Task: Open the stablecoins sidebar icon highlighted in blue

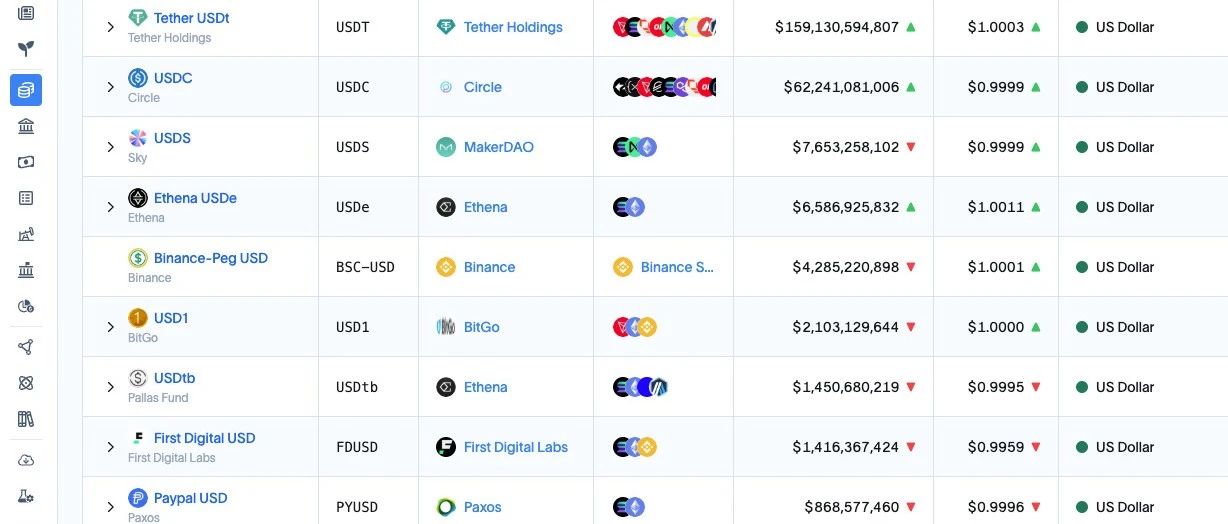Action: coord(26,90)
